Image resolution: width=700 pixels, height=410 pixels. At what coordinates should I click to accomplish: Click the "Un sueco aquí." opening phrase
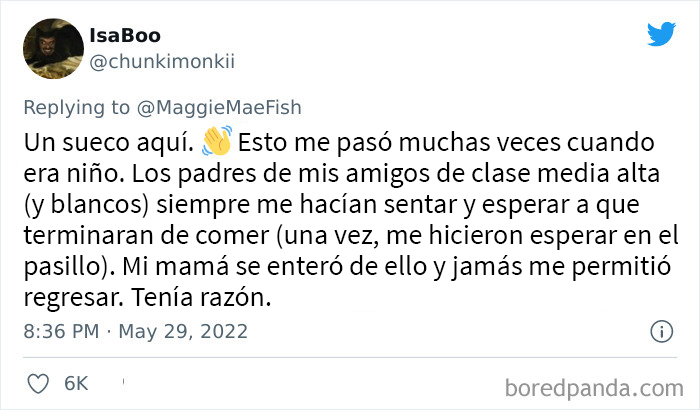tap(108, 143)
